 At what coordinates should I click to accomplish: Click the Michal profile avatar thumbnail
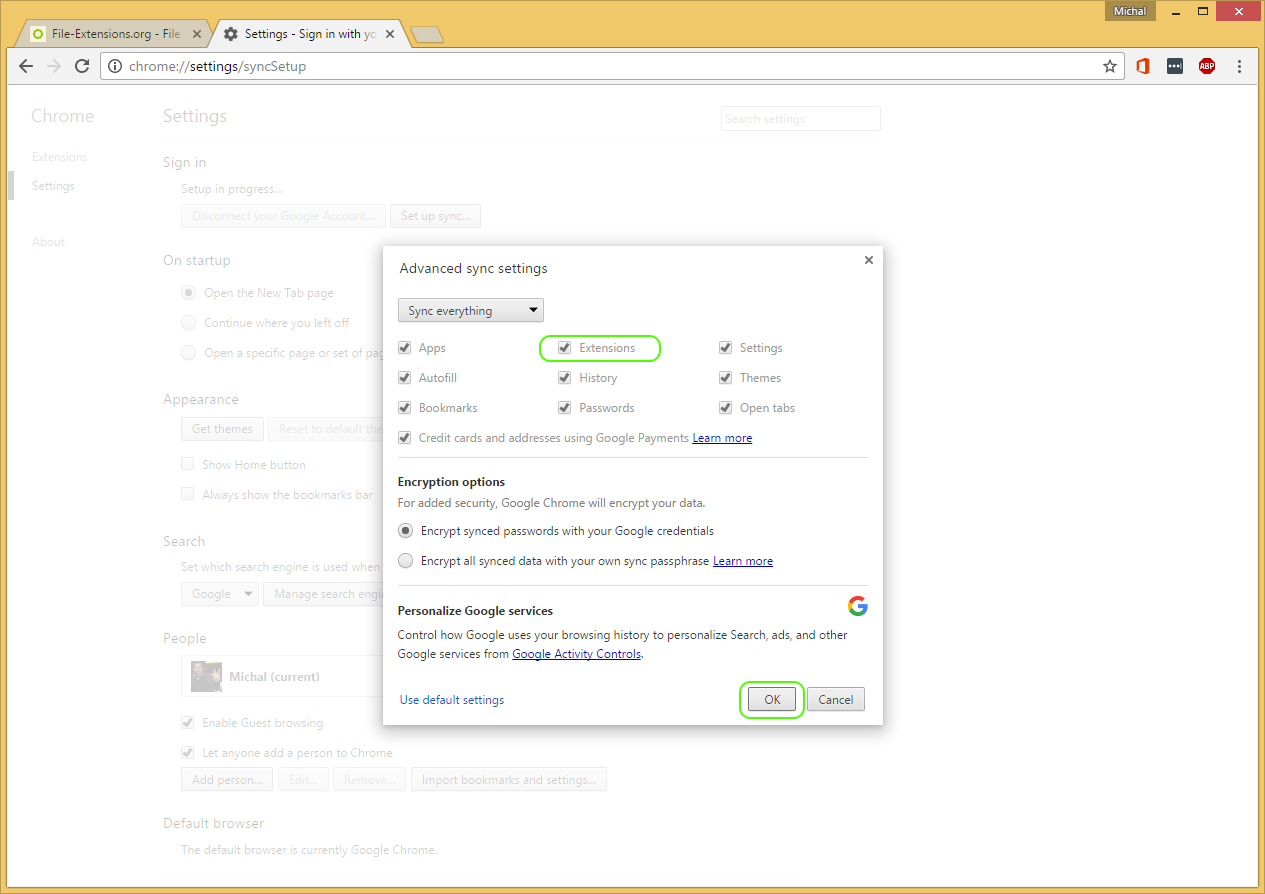pyautogui.click(x=205, y=676)
